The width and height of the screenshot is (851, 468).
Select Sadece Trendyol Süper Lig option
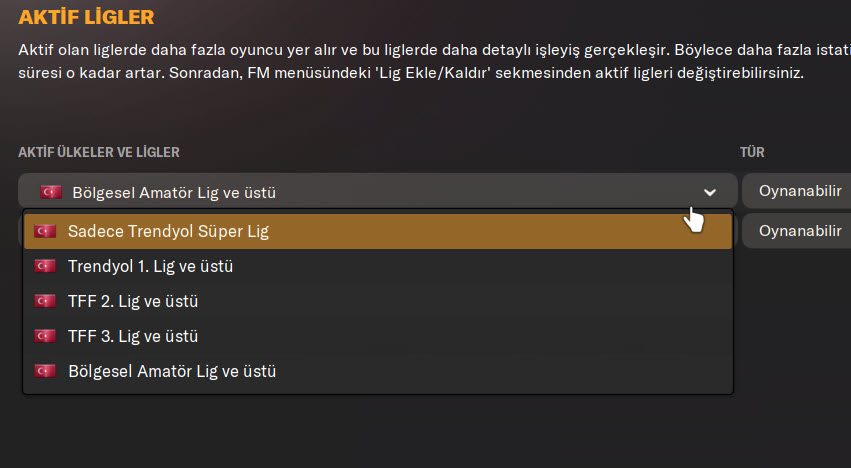tap(168, 231)
